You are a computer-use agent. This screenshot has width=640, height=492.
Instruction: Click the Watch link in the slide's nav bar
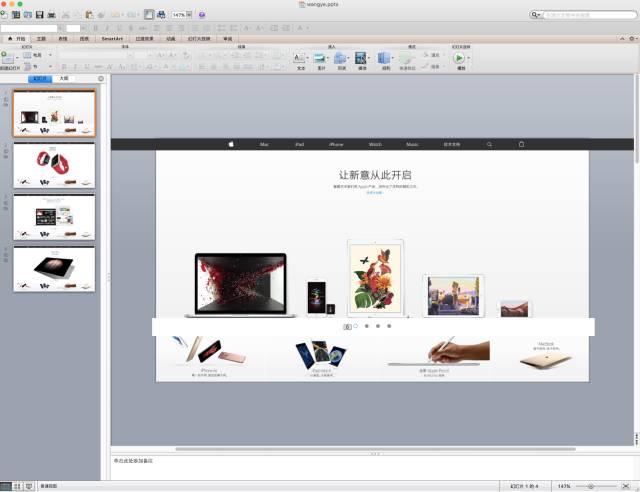[375, 145]
